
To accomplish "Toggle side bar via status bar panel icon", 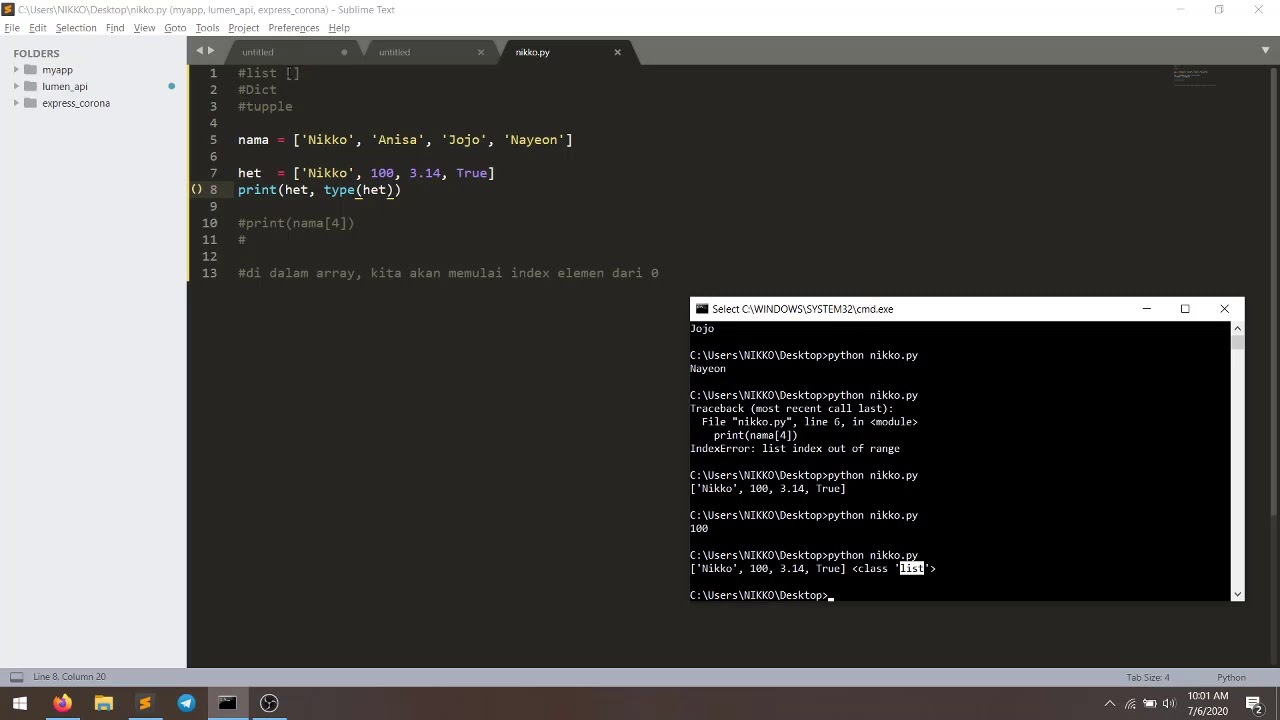I will pyautogui.click(x=16, y=677).
